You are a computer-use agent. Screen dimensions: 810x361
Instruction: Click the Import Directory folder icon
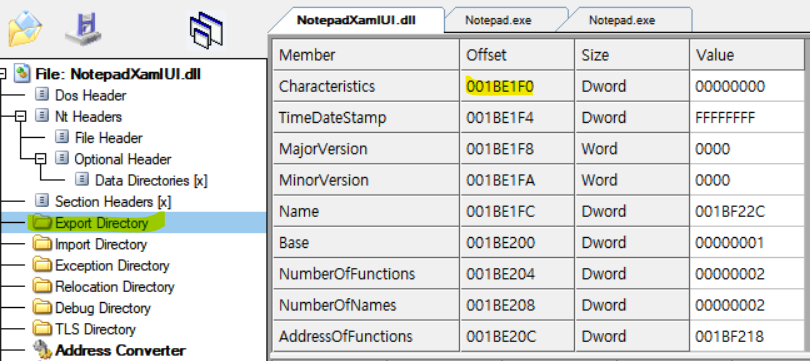(x=42, y=243)
